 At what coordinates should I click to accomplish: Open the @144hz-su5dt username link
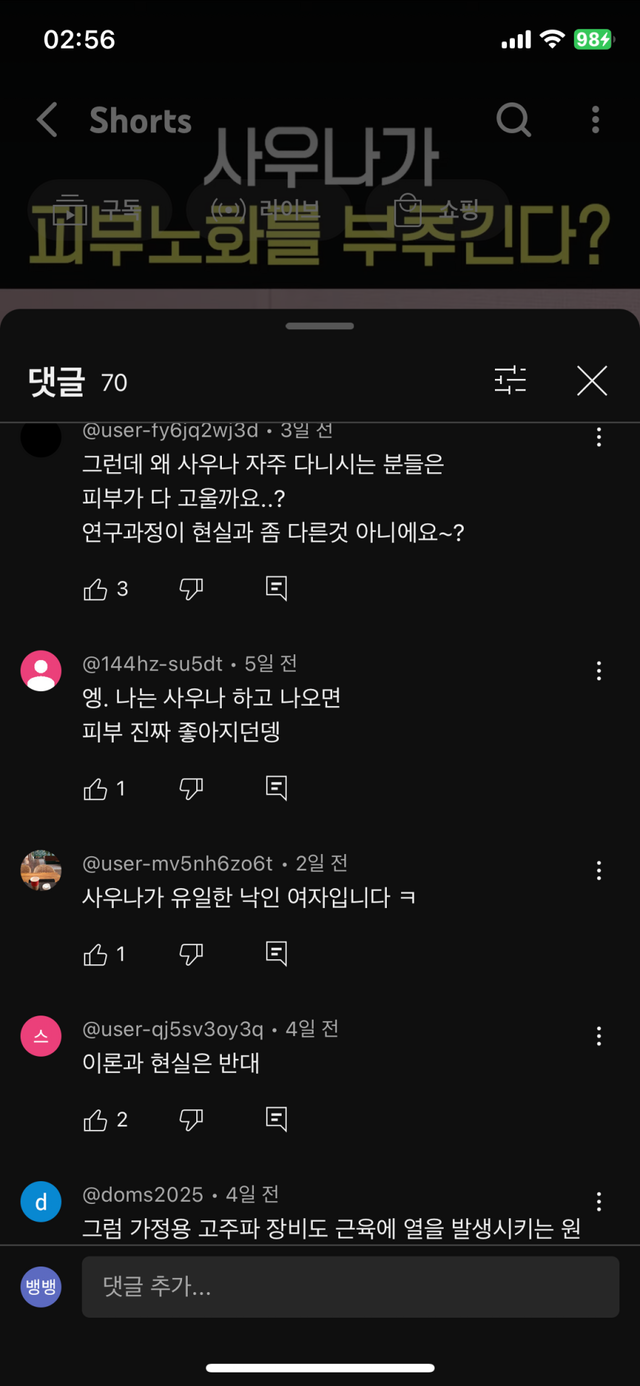click(152, 664)
